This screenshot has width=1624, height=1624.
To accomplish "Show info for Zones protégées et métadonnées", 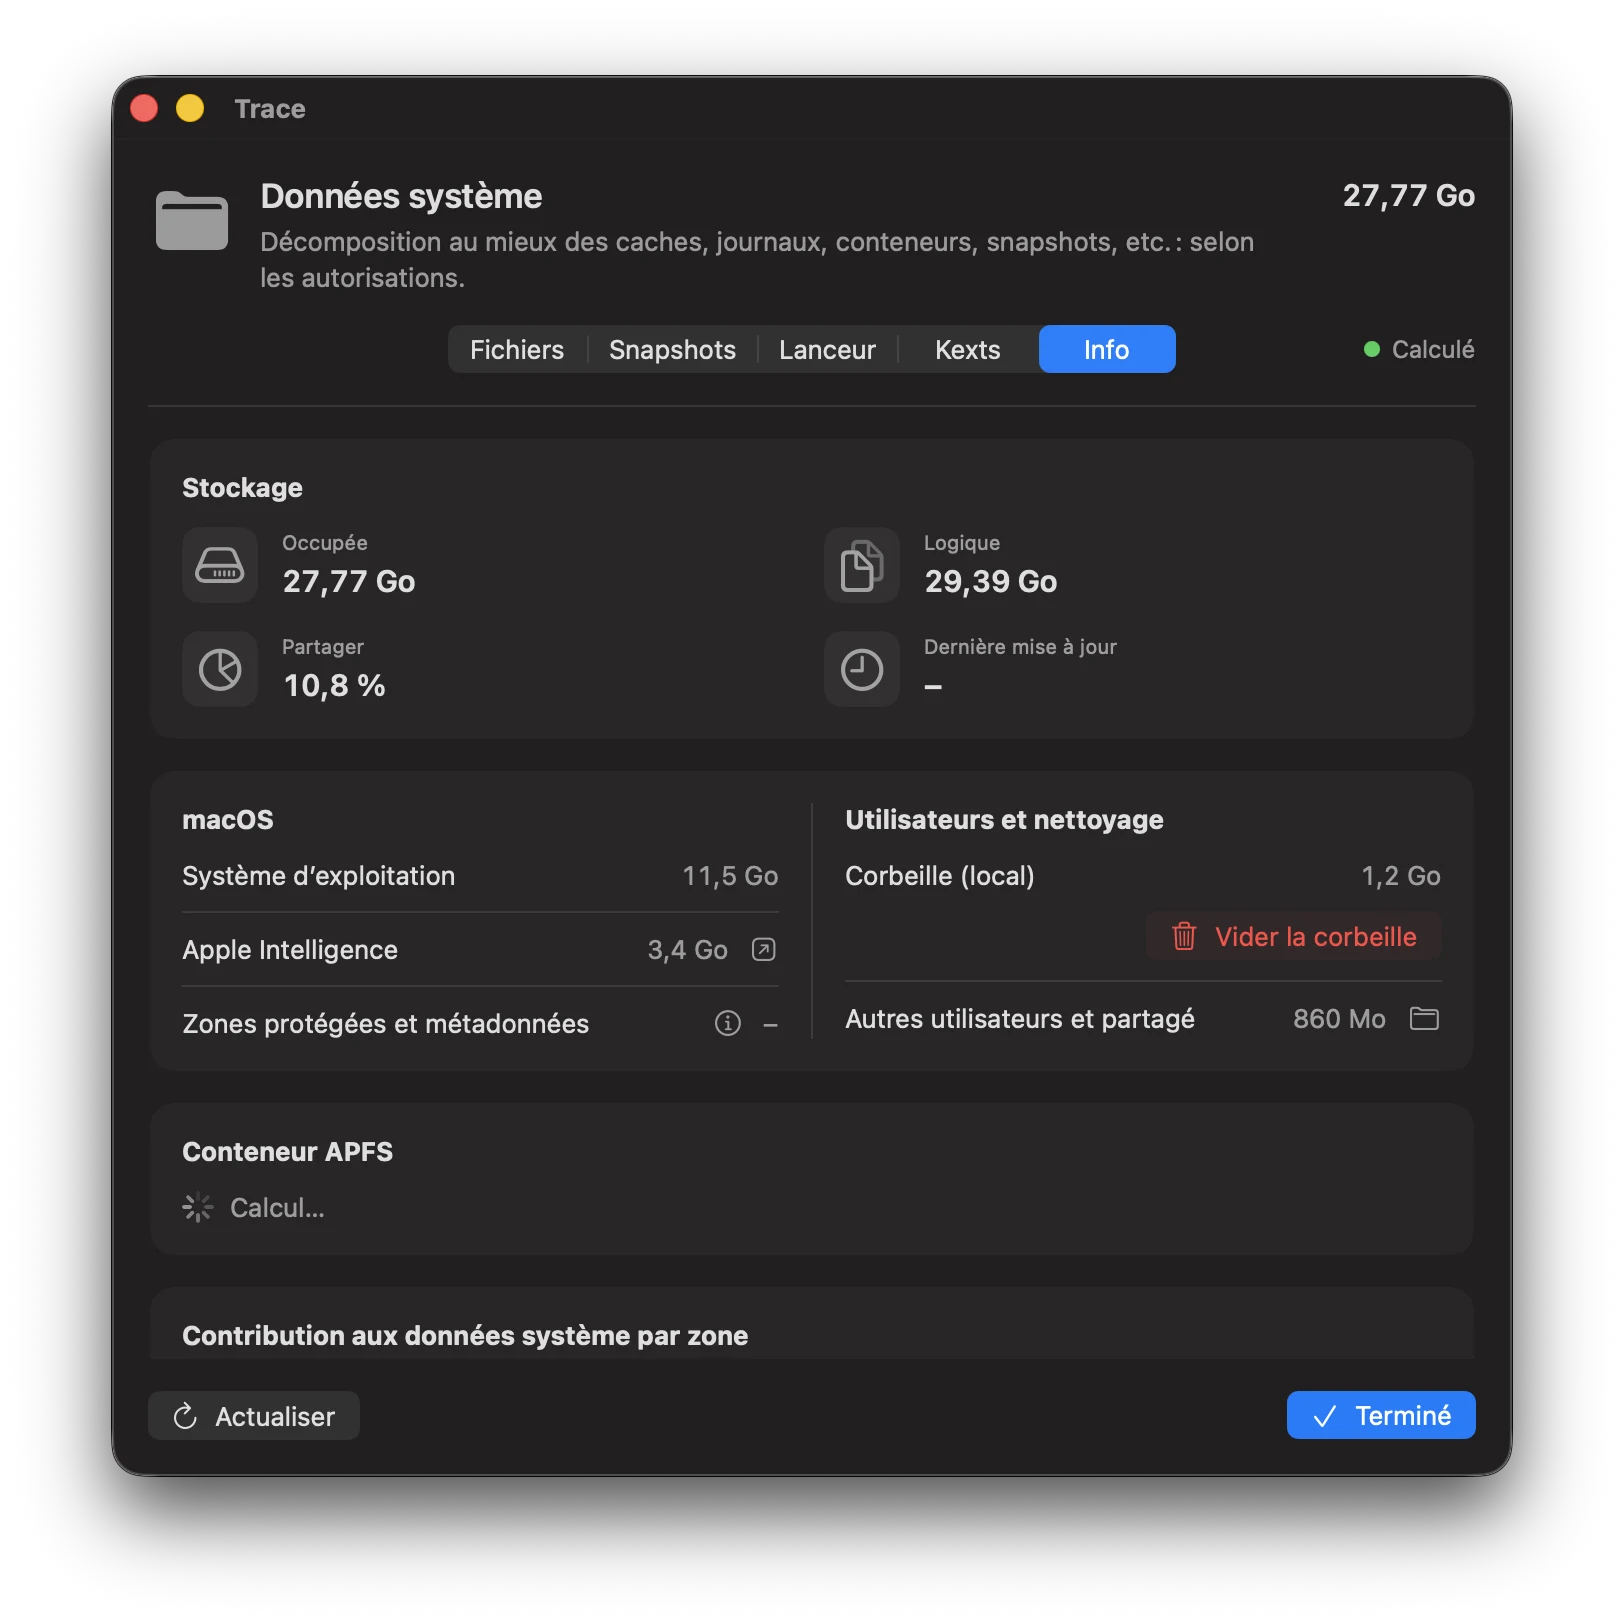I will [x=728, y=1023].
